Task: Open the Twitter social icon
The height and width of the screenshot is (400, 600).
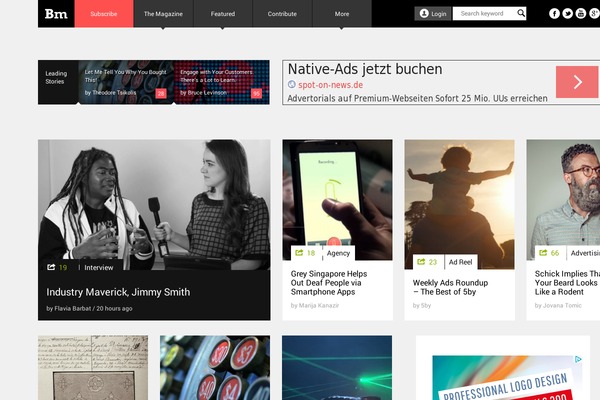Action: pyautogui.click(x=567, y=14)
